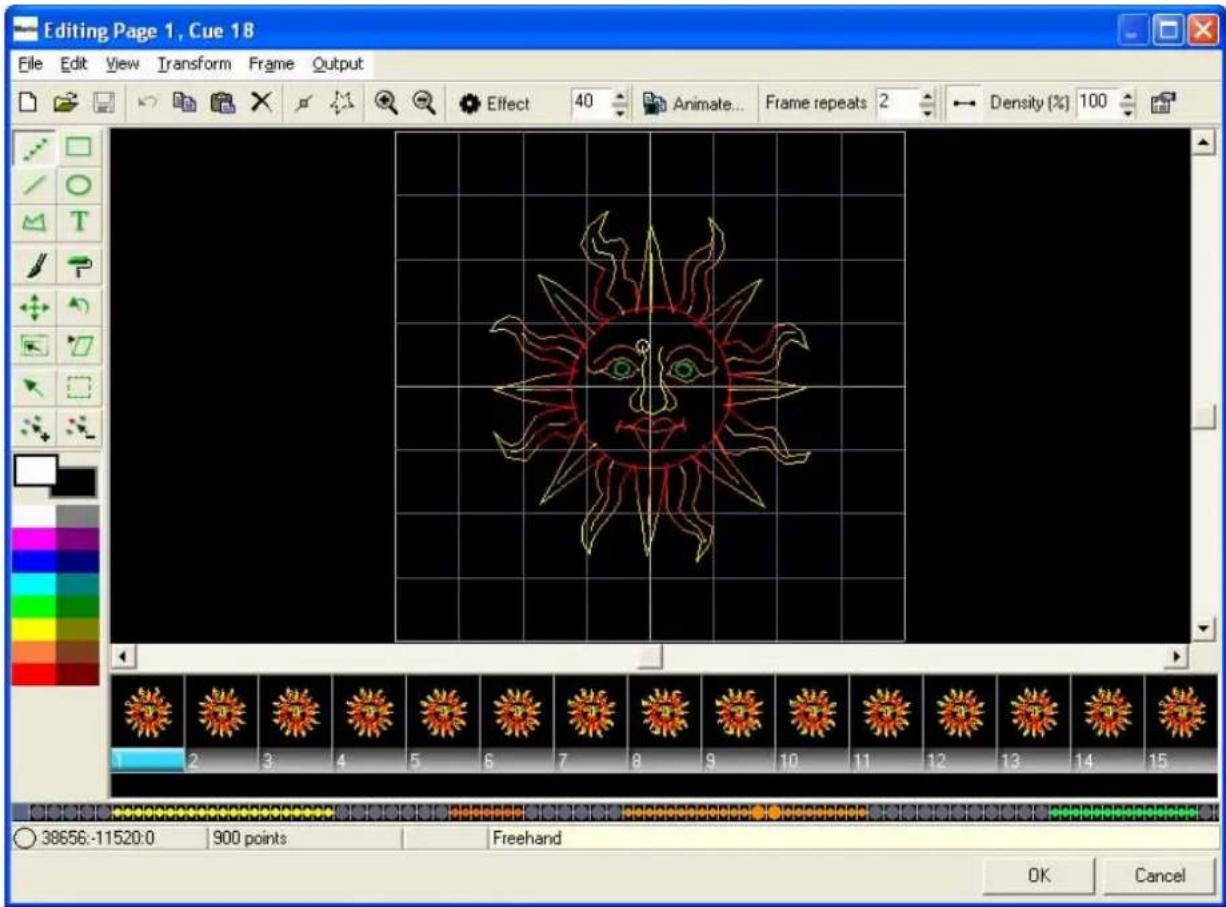Select the paint Roller fill tool
Viewport: 1226px width, 907px height.
click(79, 264)
